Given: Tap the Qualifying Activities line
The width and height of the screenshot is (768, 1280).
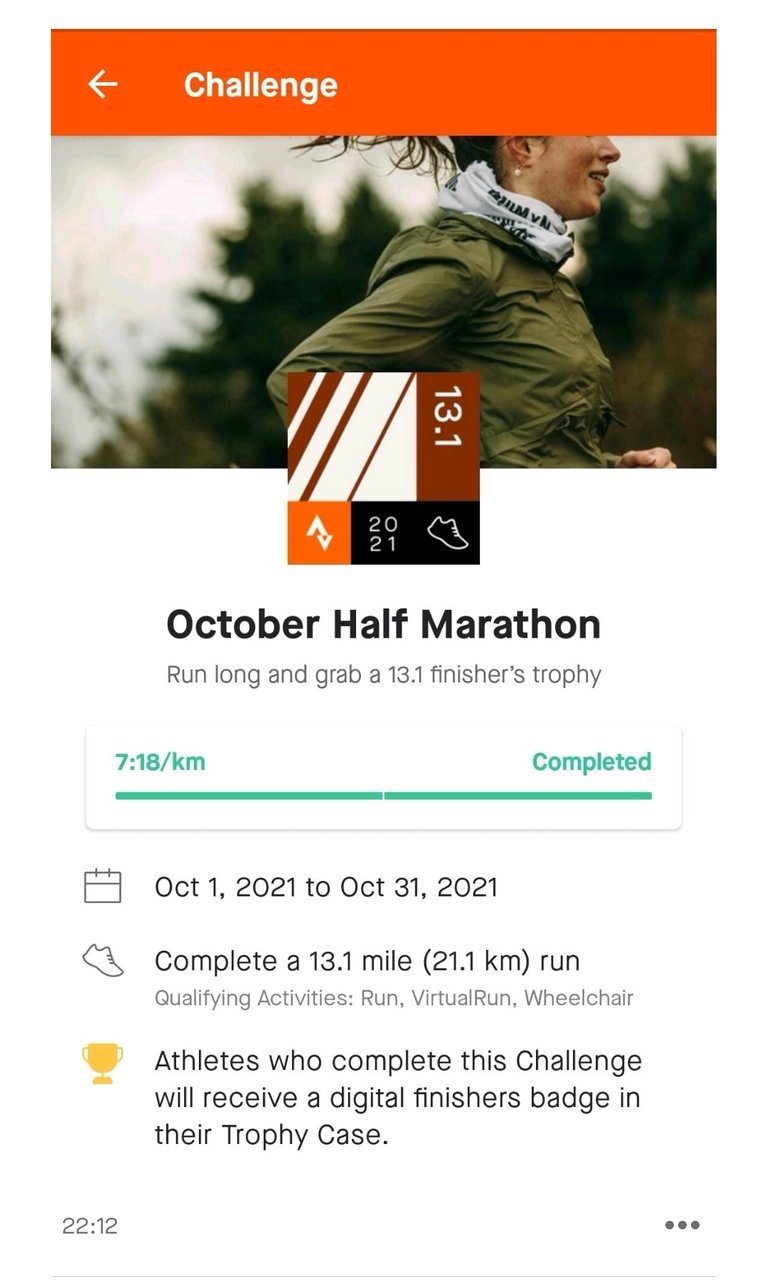Looking at the screenshot, I should tap(393, 998).
